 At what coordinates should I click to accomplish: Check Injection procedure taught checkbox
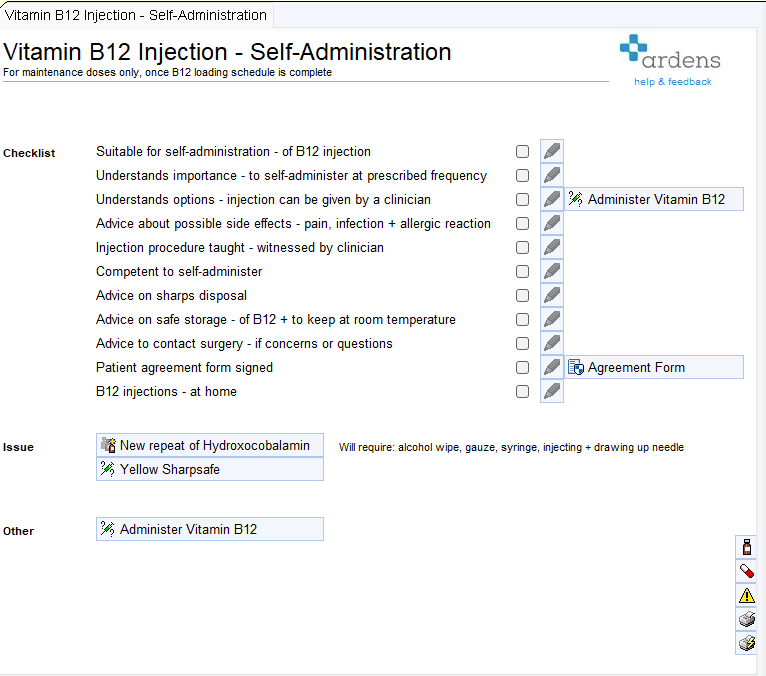pos(522,248)
